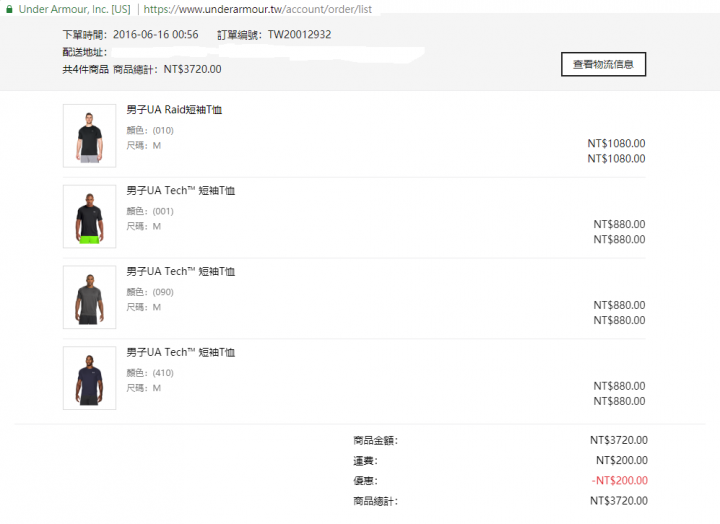Click the UA Tech title above color 090
Screen dimensions: 720x524
click(x=181, y=271)
